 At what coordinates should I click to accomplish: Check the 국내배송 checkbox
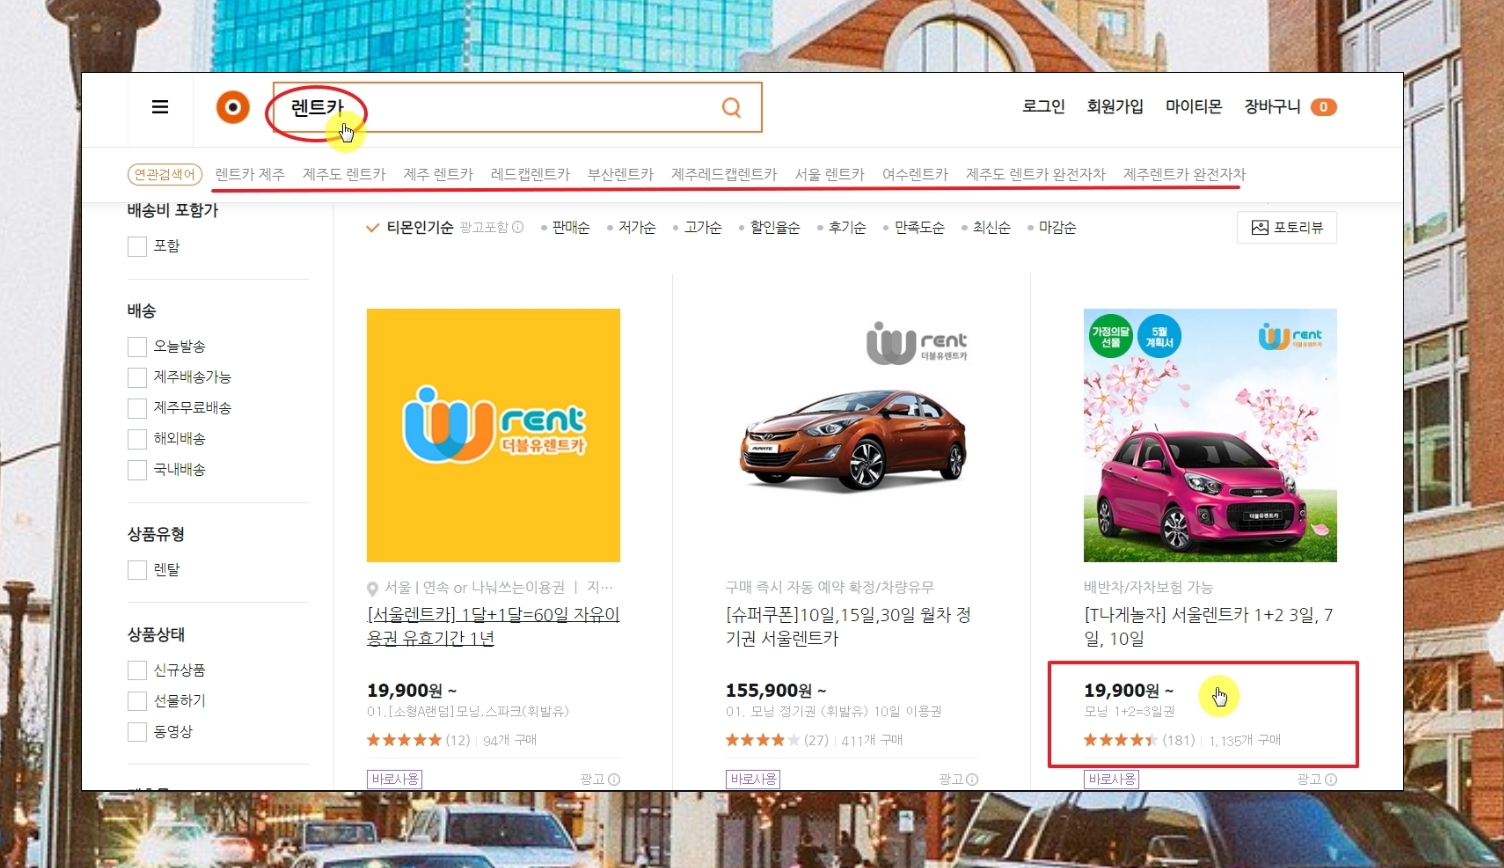[137, 470]
